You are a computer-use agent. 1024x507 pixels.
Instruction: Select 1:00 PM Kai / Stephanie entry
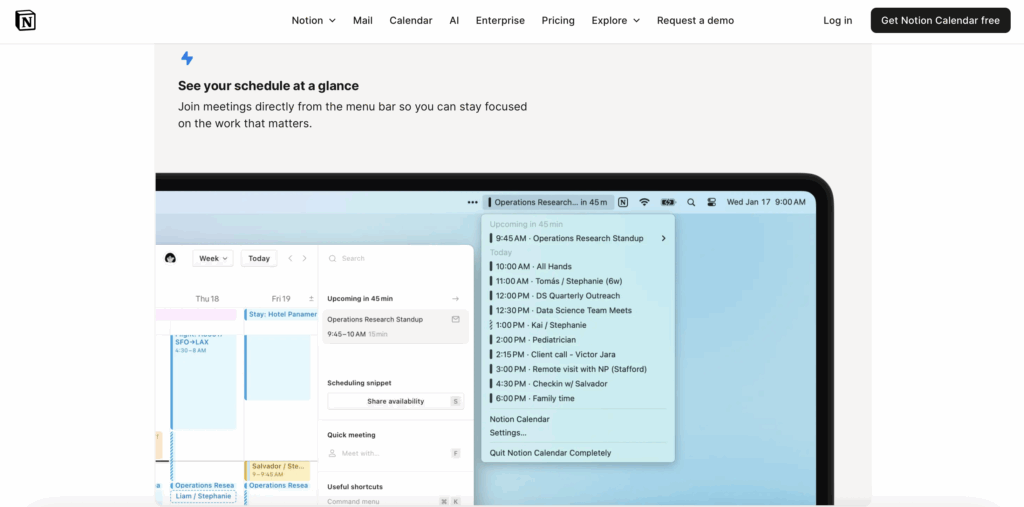pyautogui.click(x=578, y=325)
